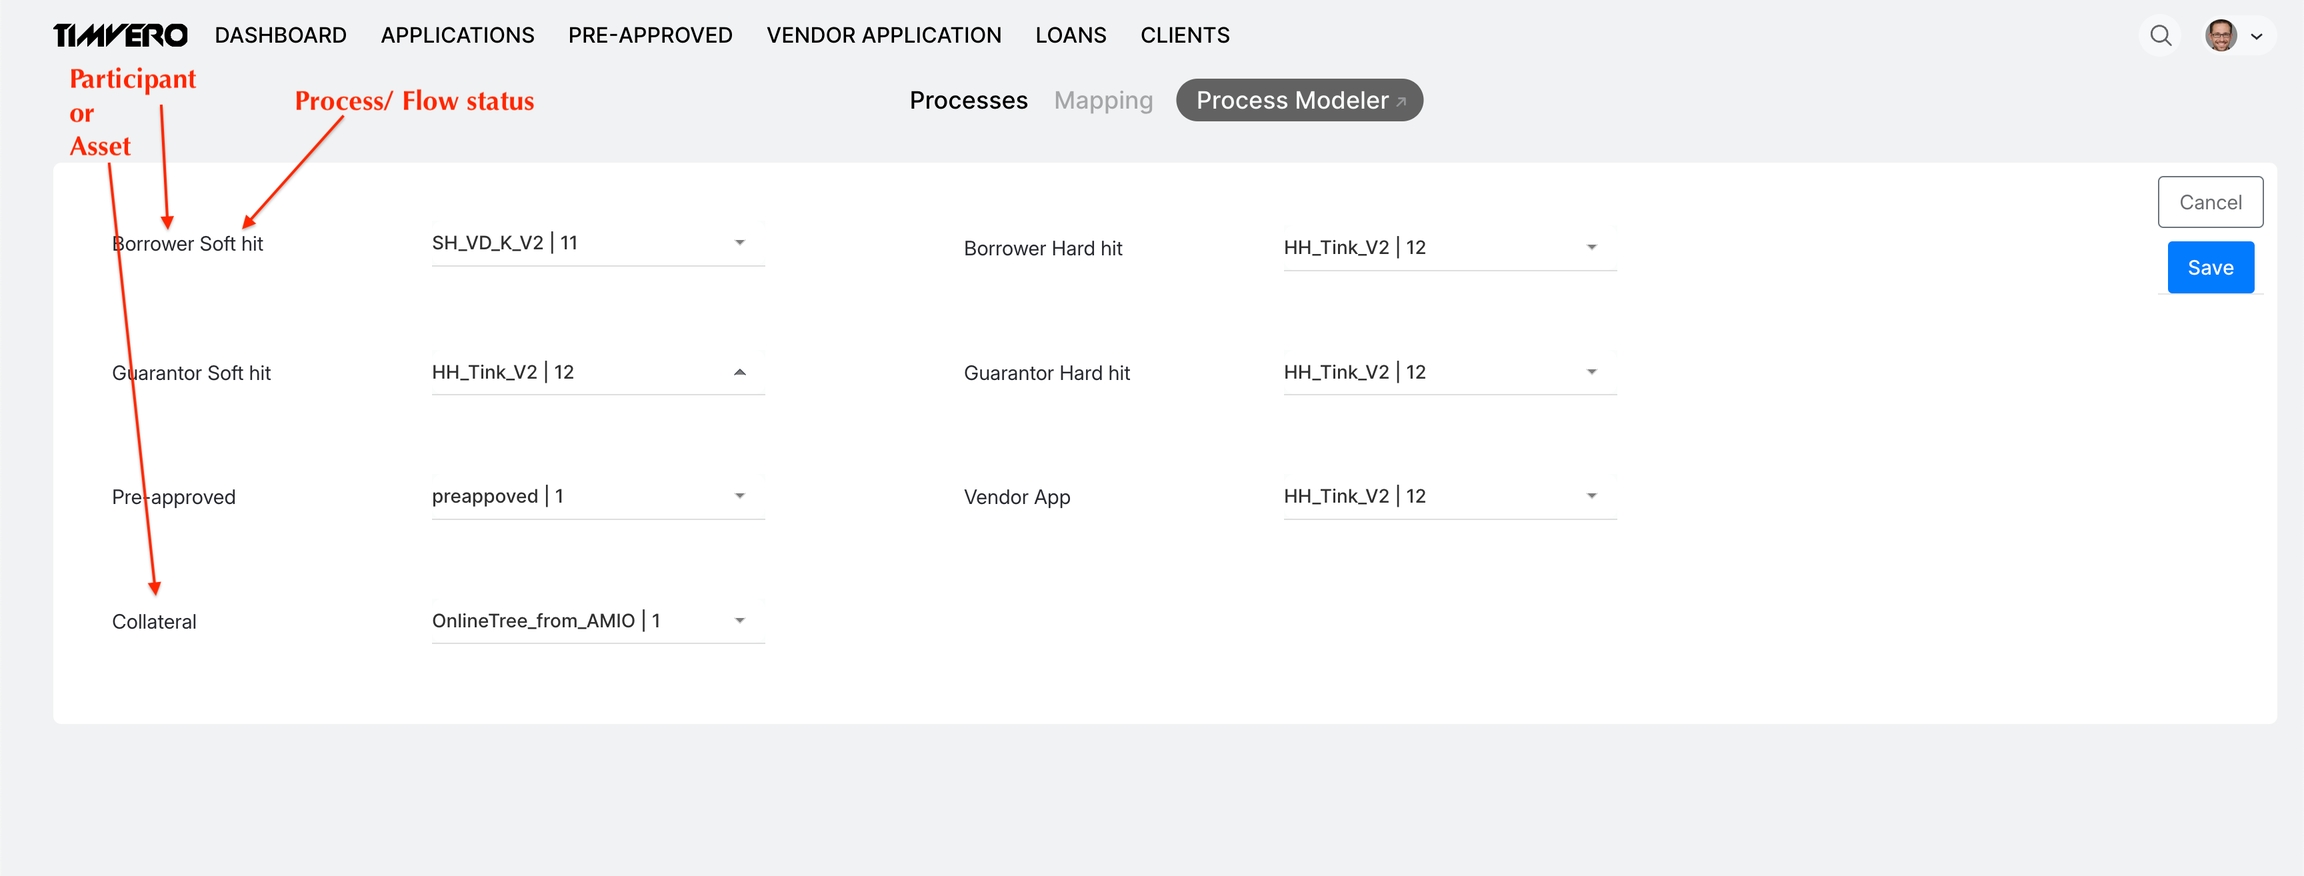The height and width of the screenshot is (876, 2304).
Task: Launch the Process Modeler
Action: tap(1299, 101)
